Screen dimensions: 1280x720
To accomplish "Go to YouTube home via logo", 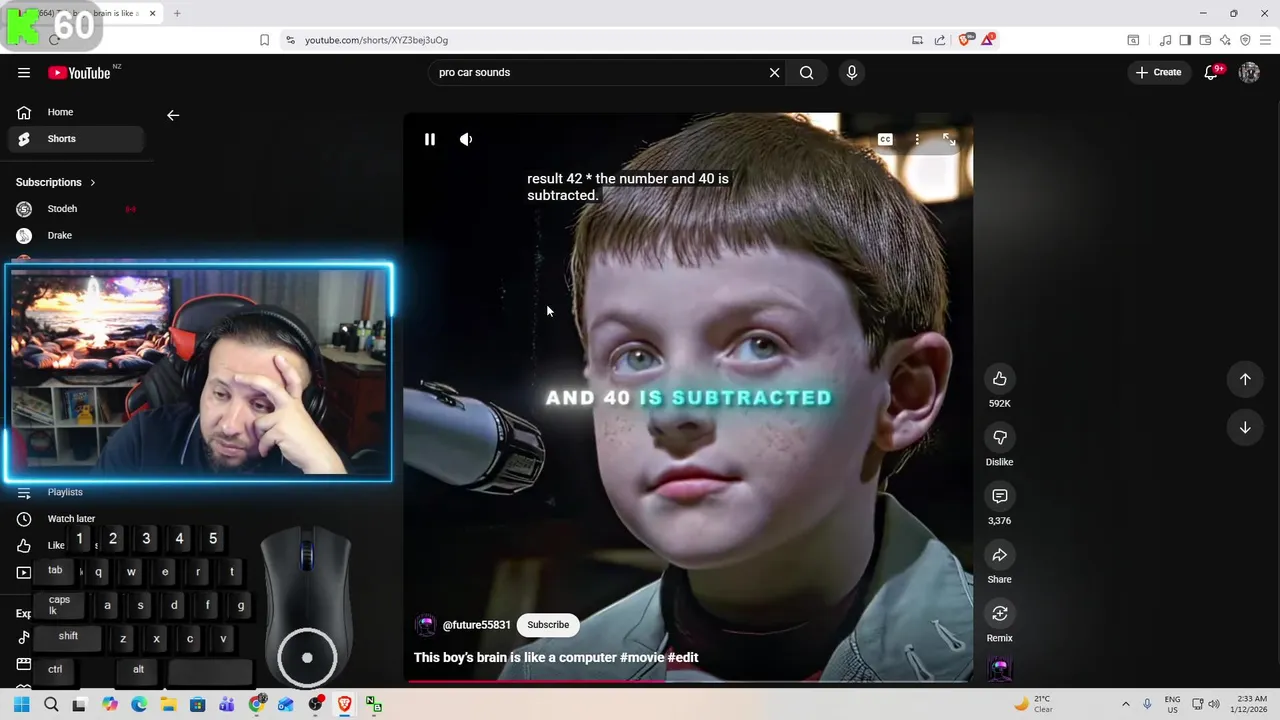I will [79, 72].
